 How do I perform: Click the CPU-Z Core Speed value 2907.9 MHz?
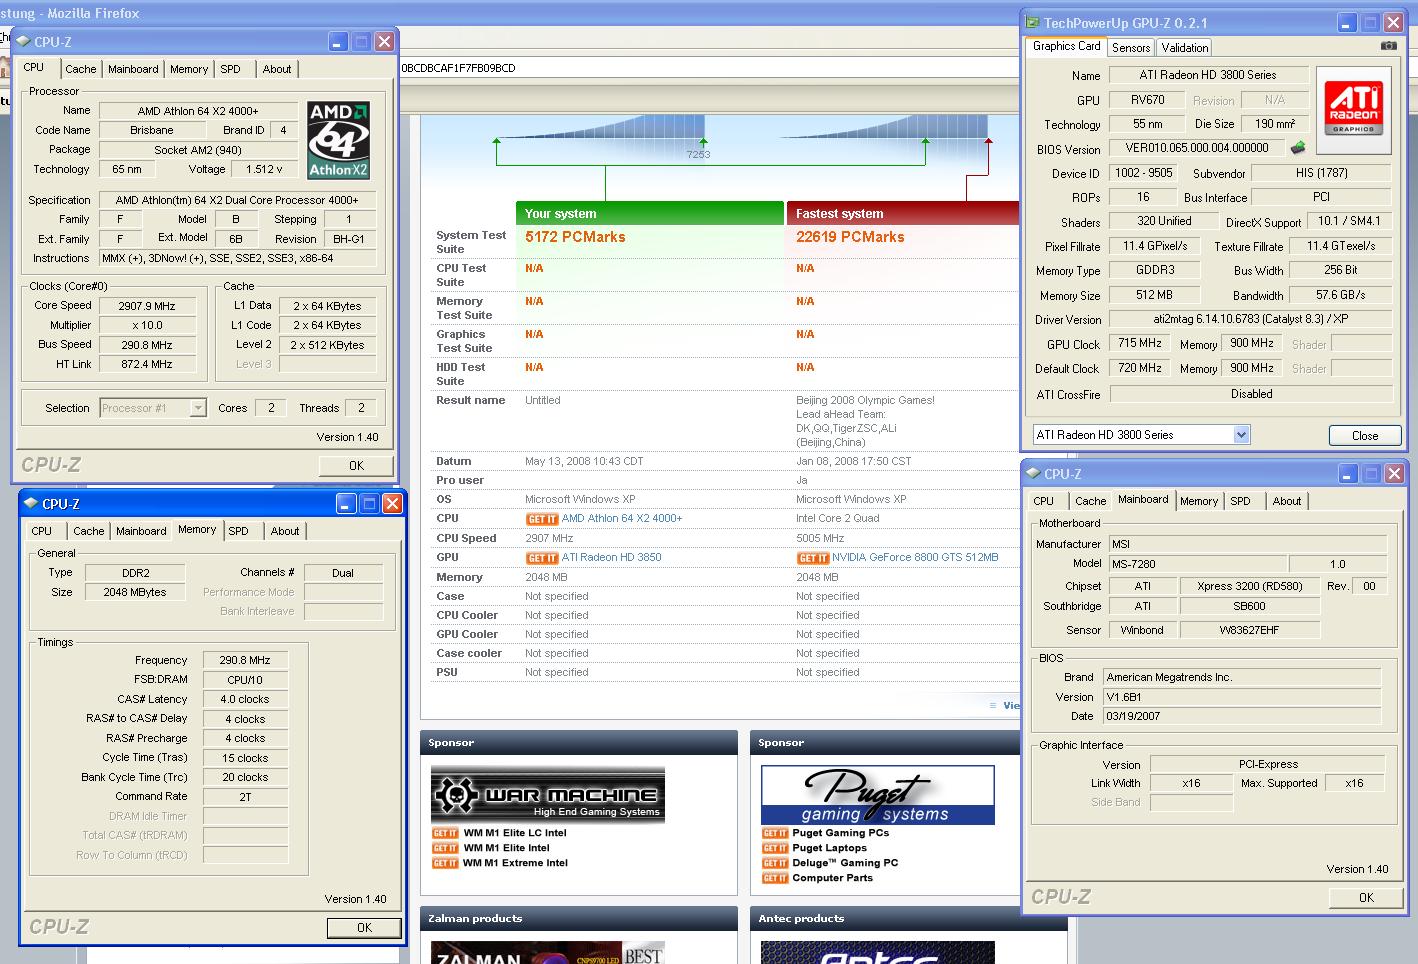pos(147,306)
